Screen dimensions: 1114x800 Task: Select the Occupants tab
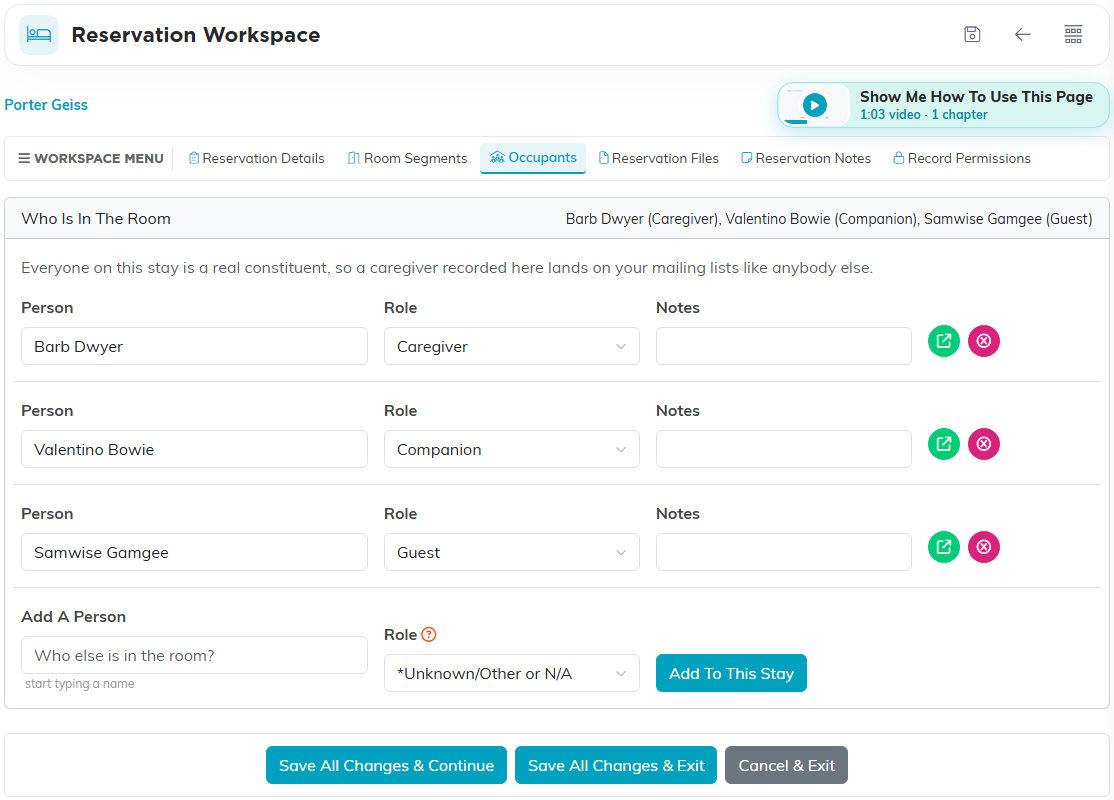[533, 158]
